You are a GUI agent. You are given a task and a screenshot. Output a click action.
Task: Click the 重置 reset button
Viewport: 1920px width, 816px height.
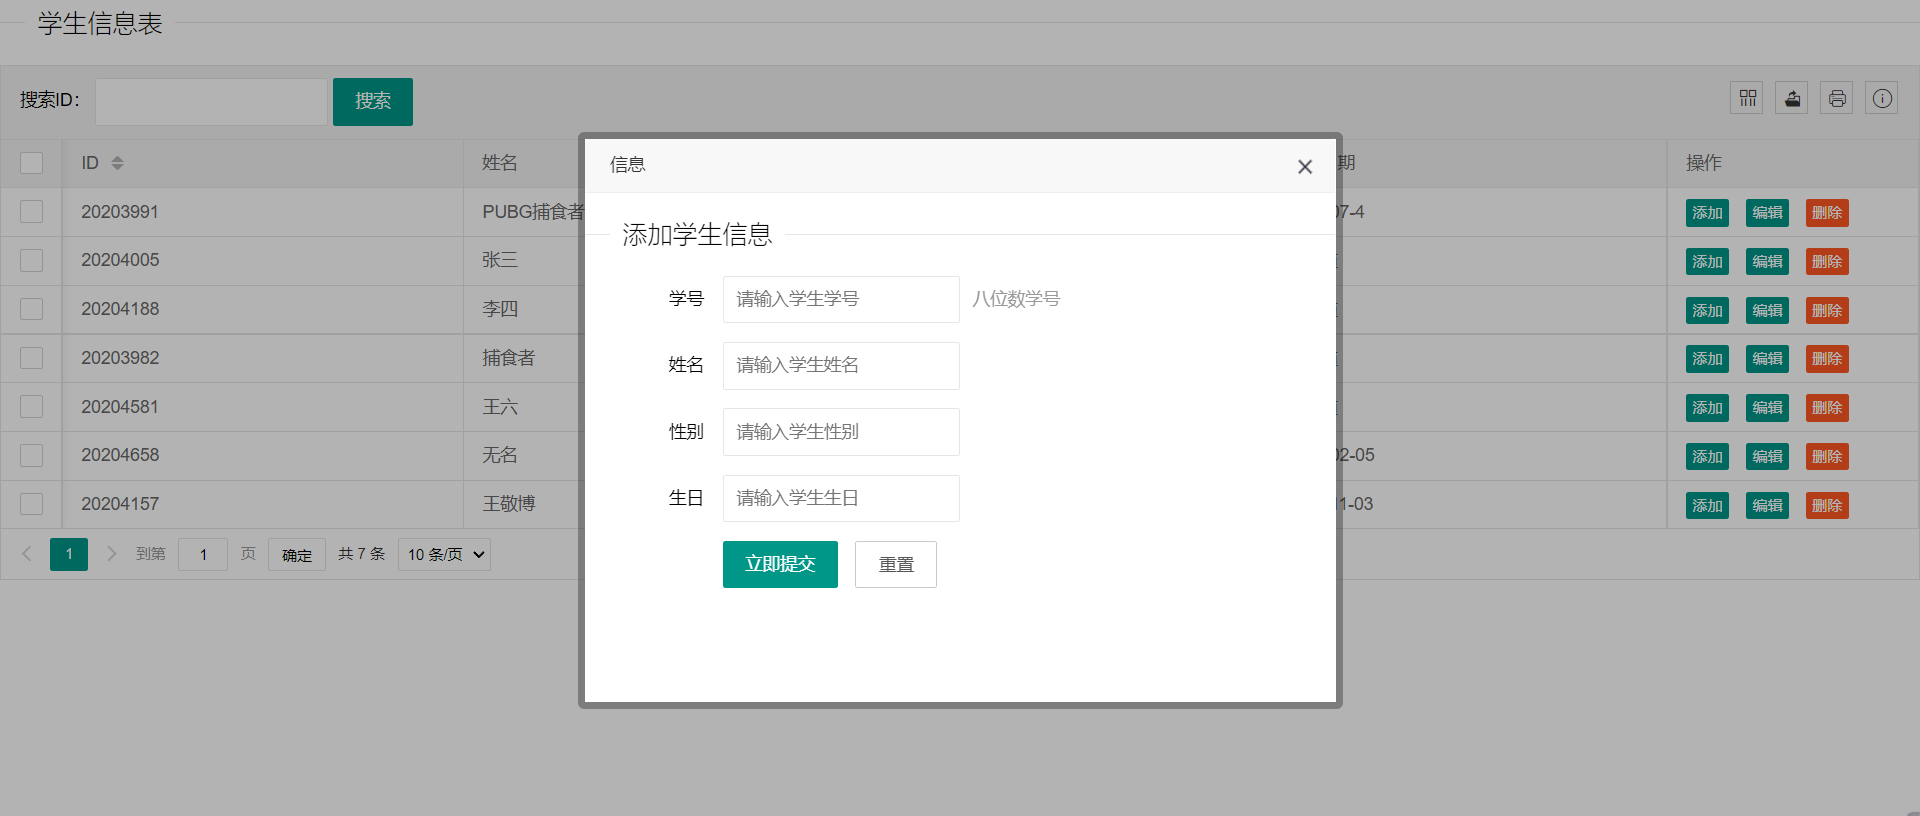click(x=896, y=564)
